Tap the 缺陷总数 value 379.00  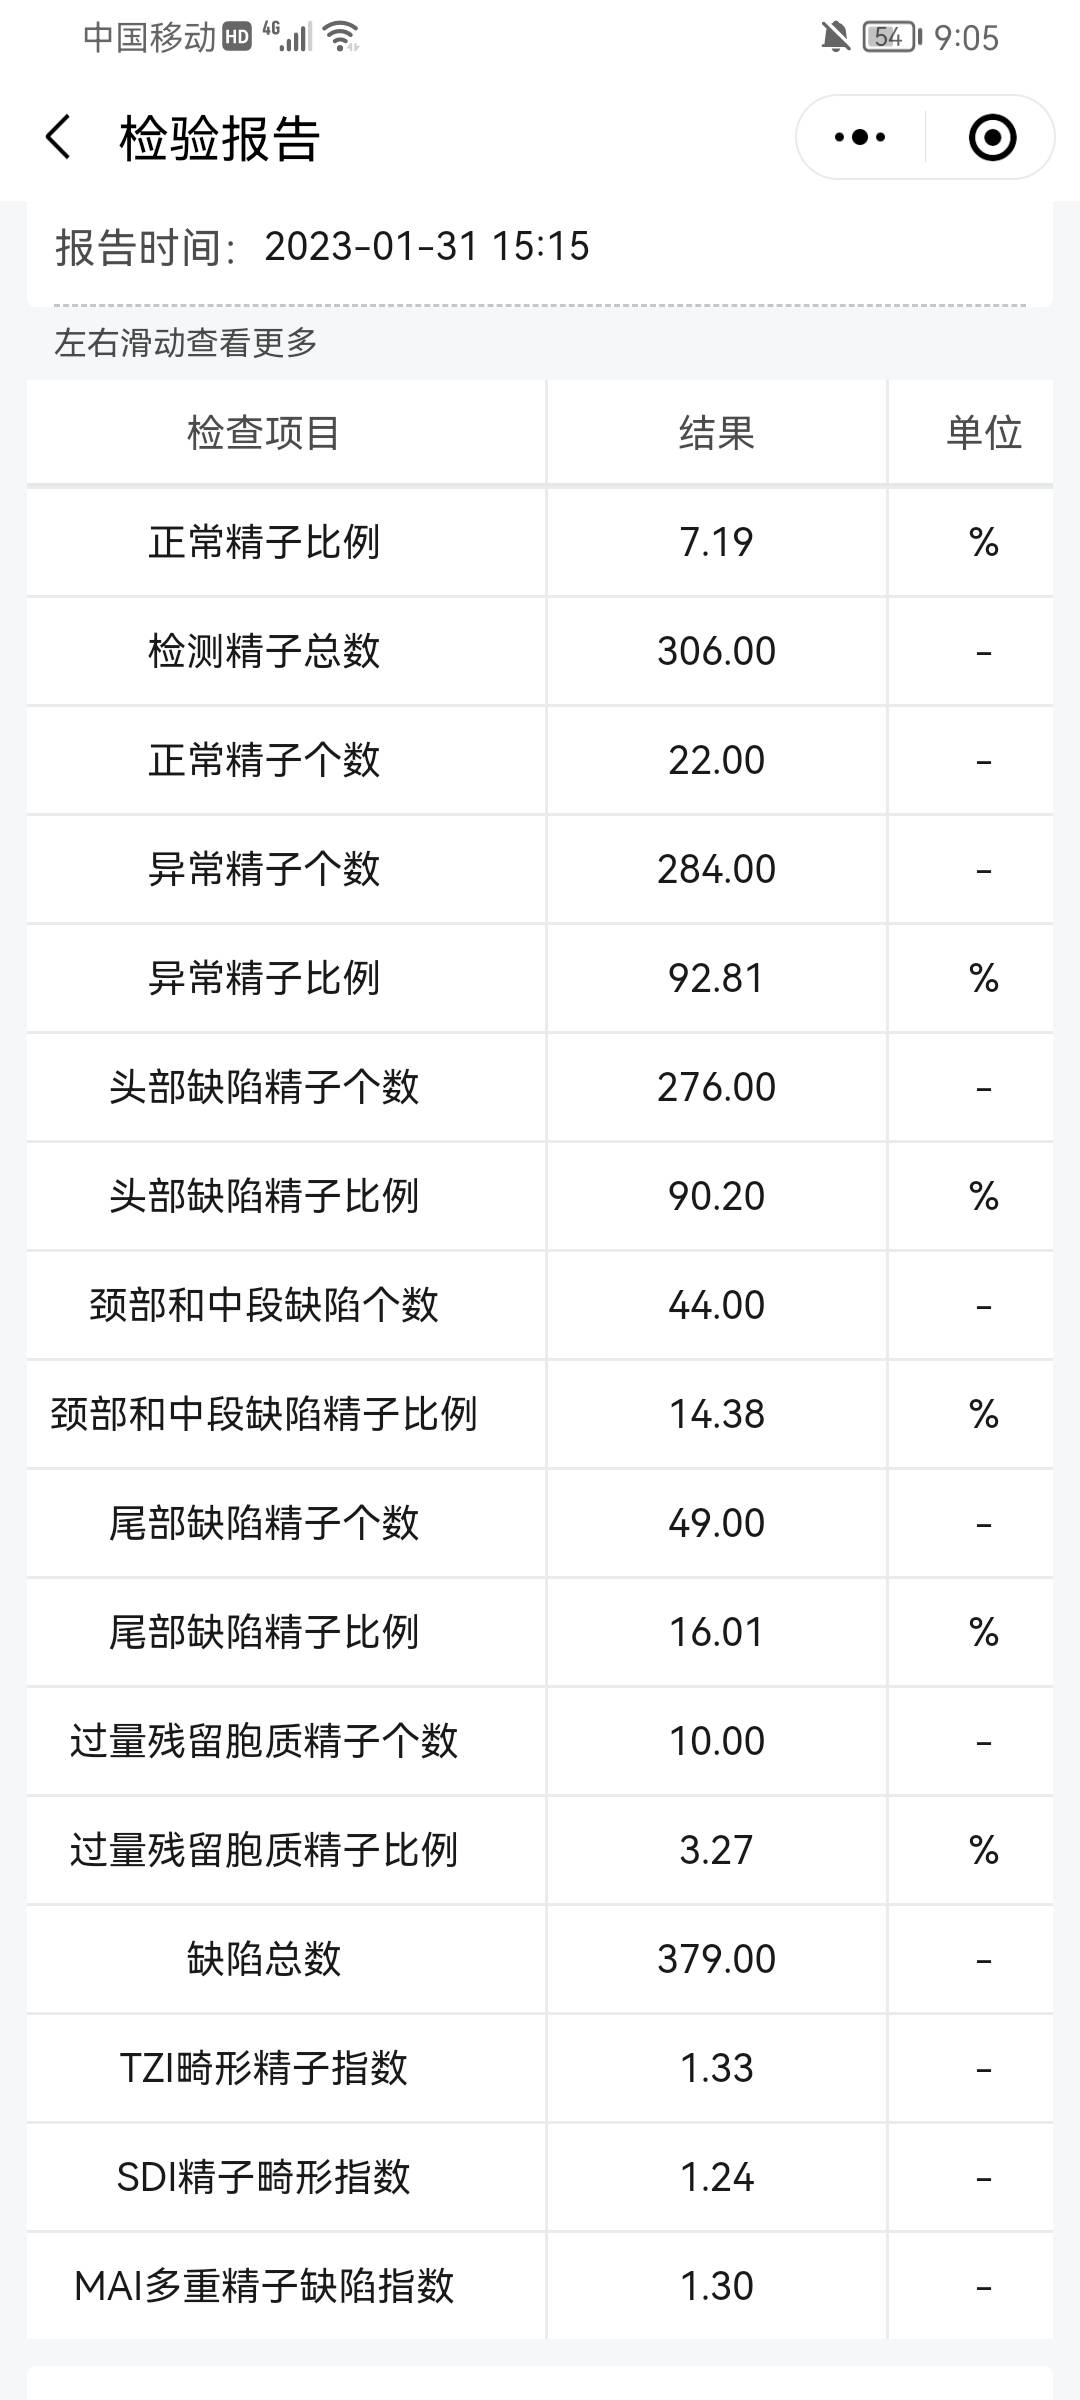714,1959
